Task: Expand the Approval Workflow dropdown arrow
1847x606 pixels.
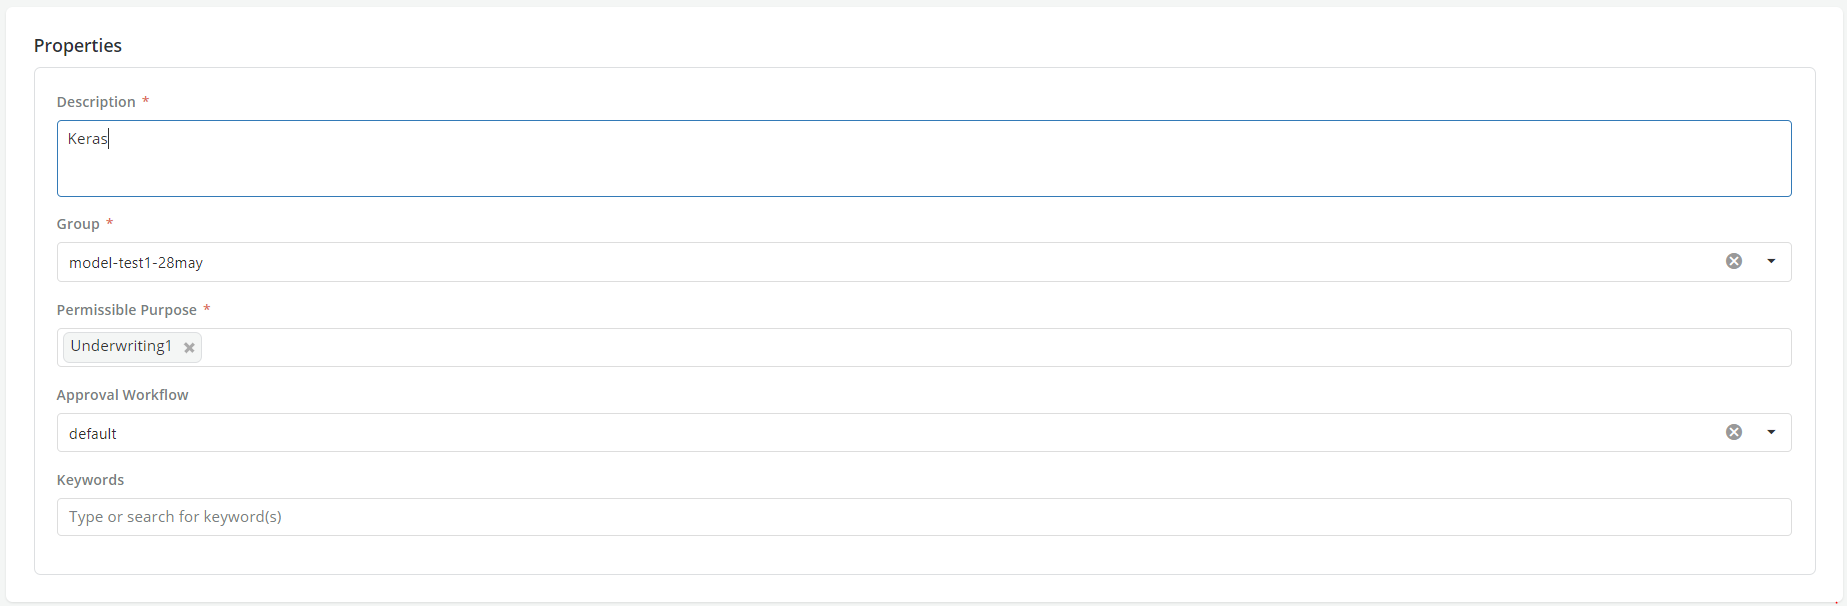Action: 1771,432
